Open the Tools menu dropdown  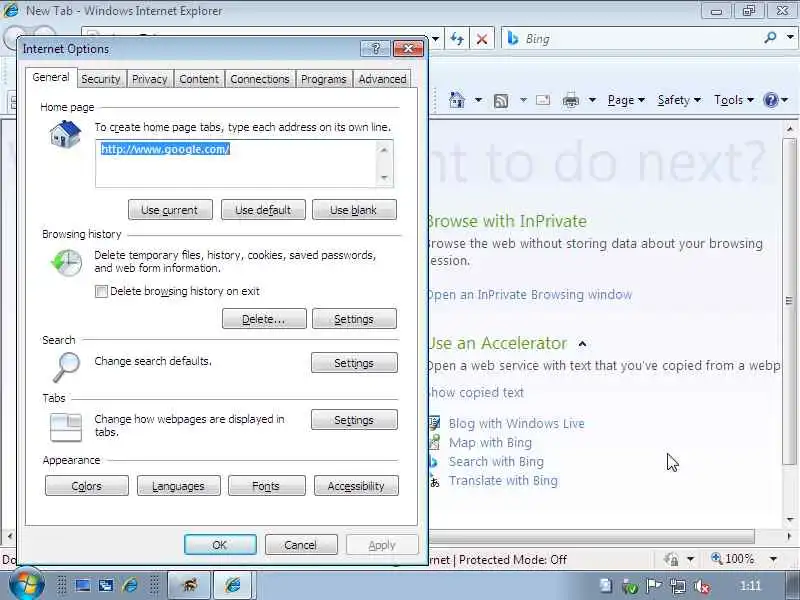(x=734, y=100)
